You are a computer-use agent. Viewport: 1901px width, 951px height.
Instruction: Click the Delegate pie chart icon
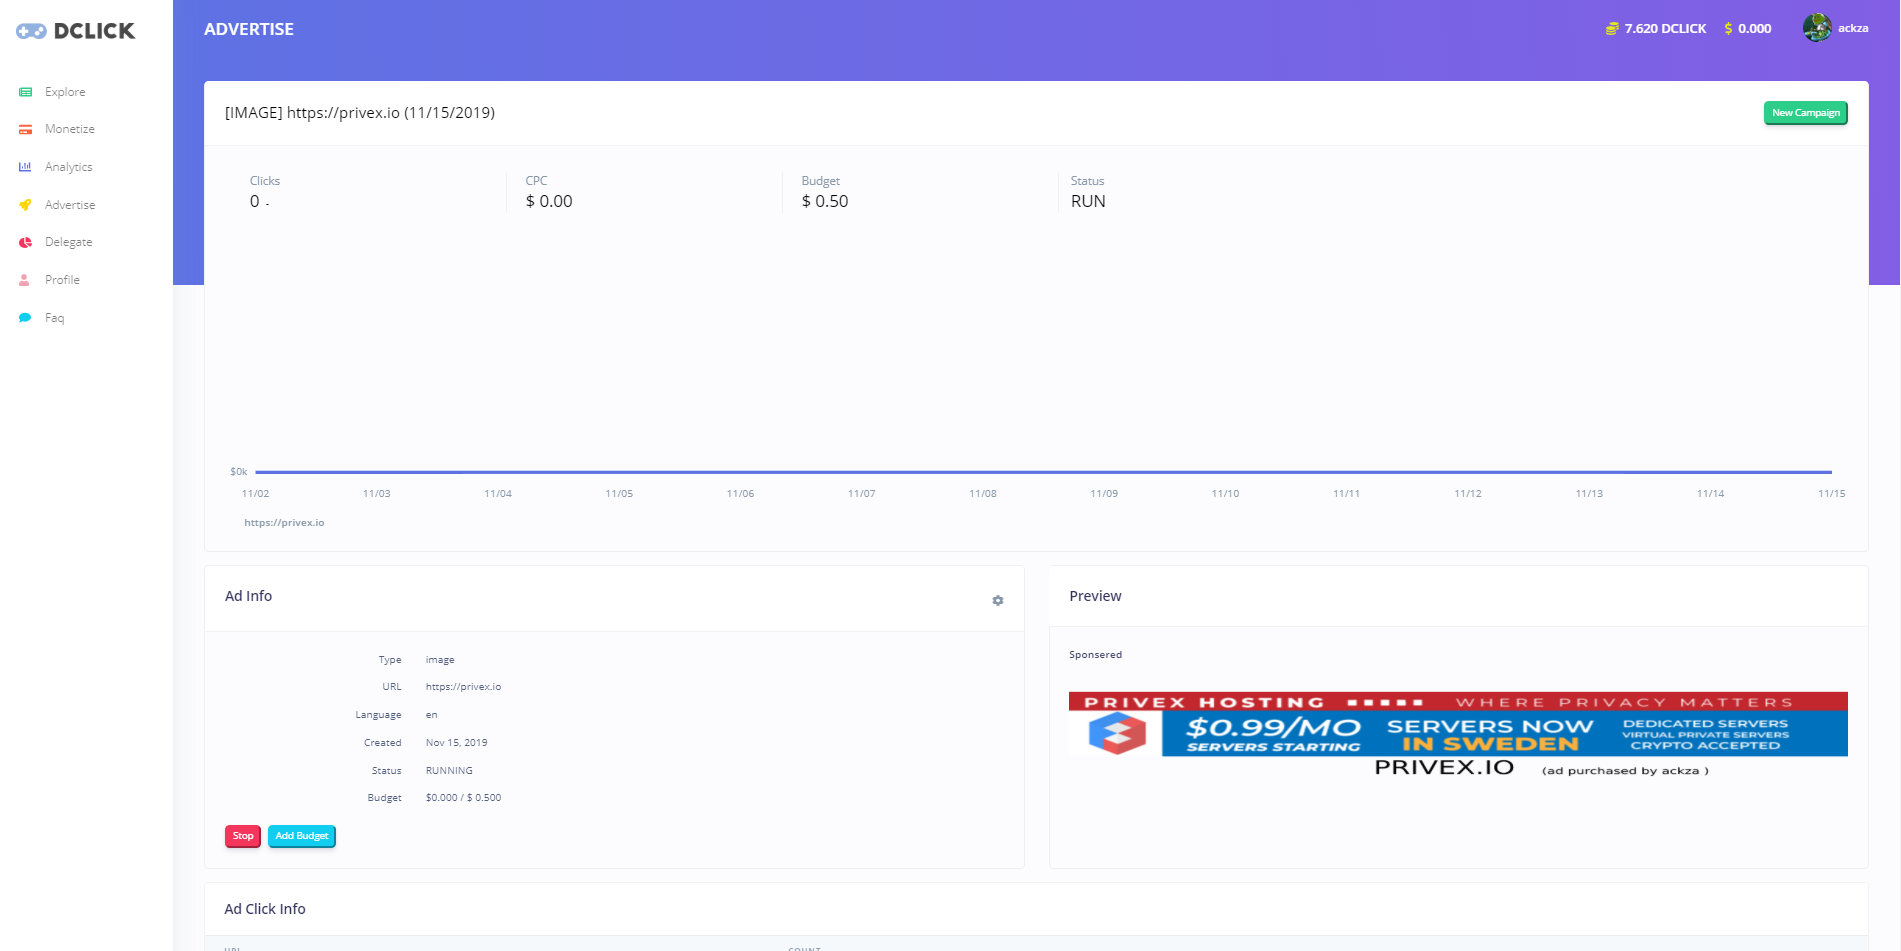pos(25,242)
